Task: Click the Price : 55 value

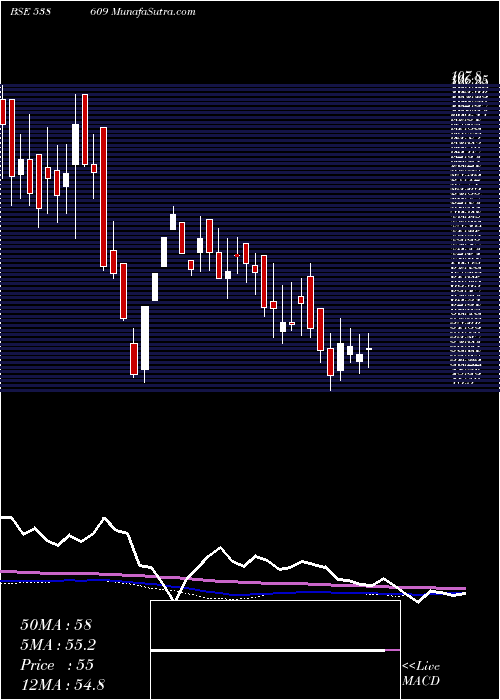Action: (57, 665)
